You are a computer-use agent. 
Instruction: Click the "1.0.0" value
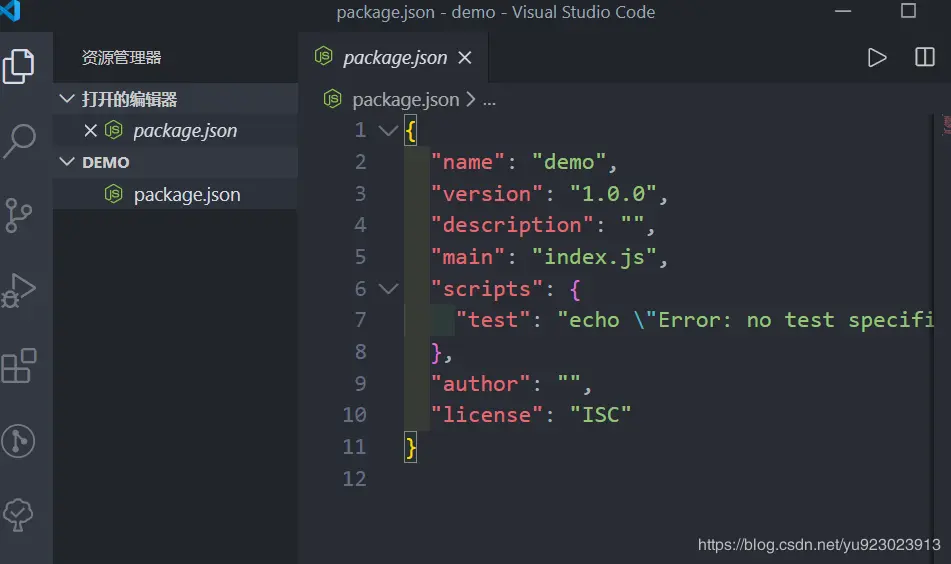click(613, 193)
